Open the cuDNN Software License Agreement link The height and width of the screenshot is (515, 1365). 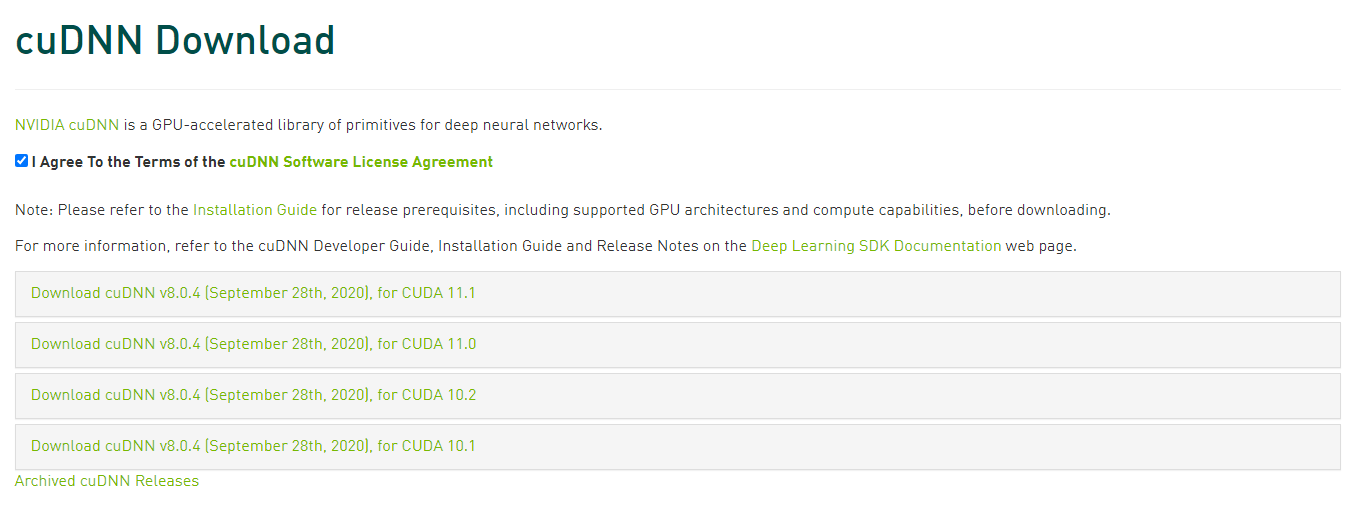[361, 162]
